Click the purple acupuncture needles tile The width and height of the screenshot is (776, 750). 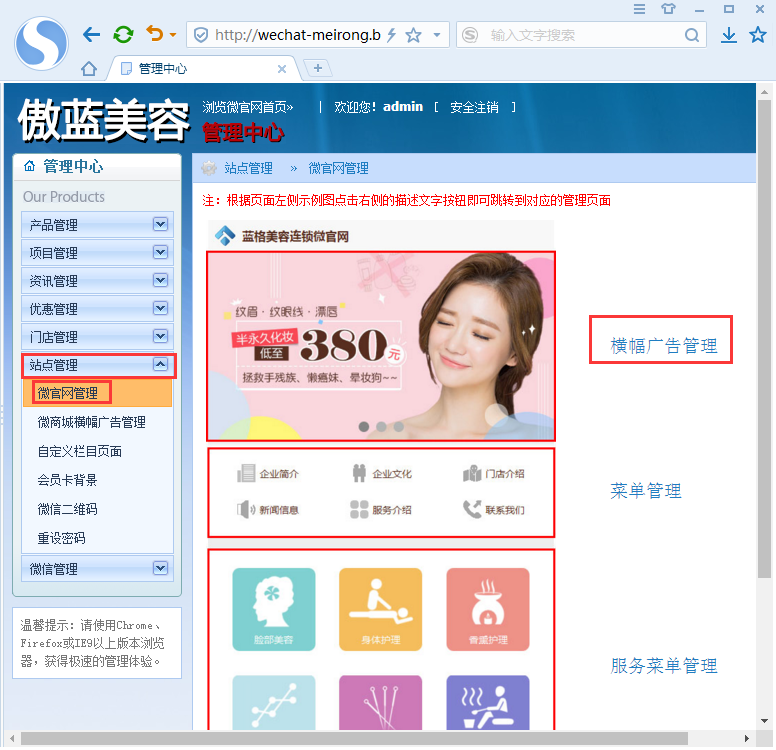381,702
